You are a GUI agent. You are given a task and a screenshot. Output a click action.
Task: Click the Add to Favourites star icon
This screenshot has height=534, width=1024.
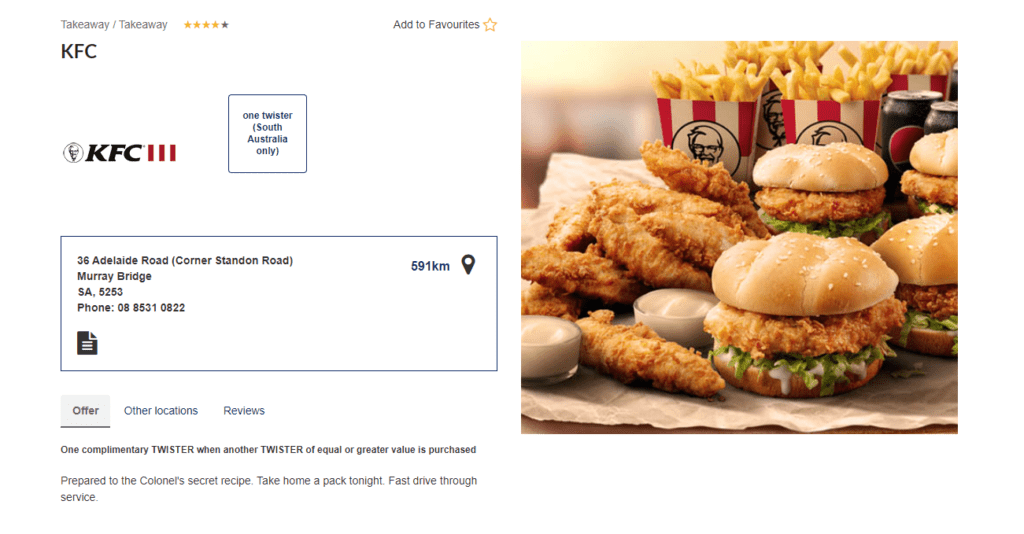490,25
